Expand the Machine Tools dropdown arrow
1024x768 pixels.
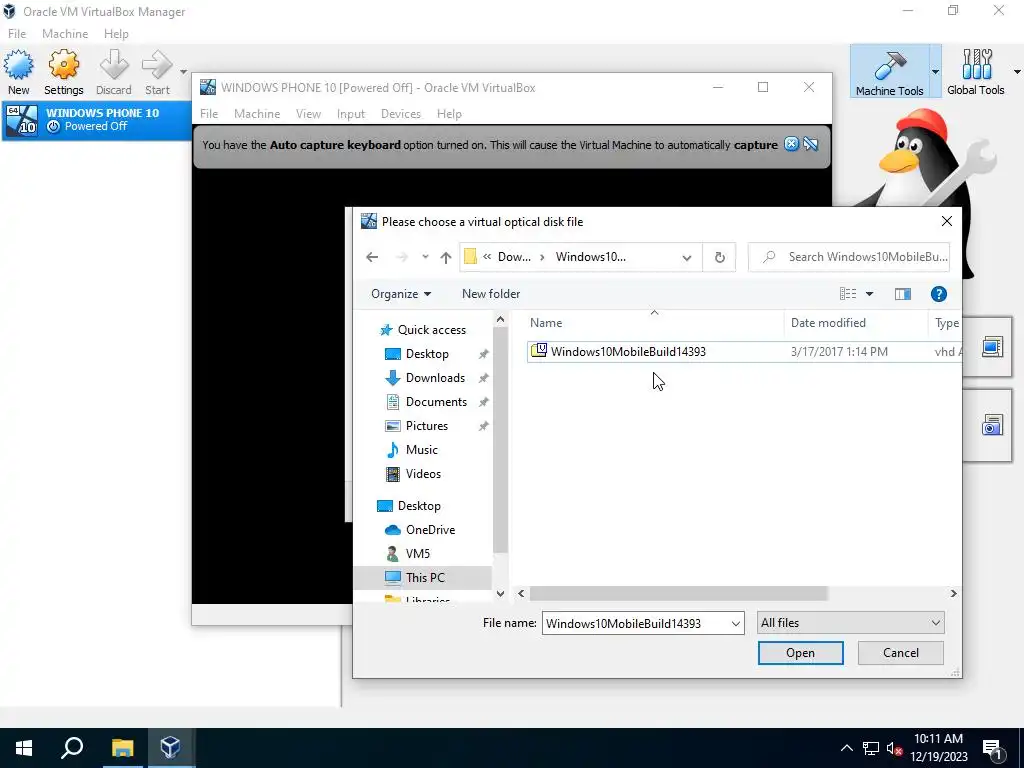(x=935, y=72)
